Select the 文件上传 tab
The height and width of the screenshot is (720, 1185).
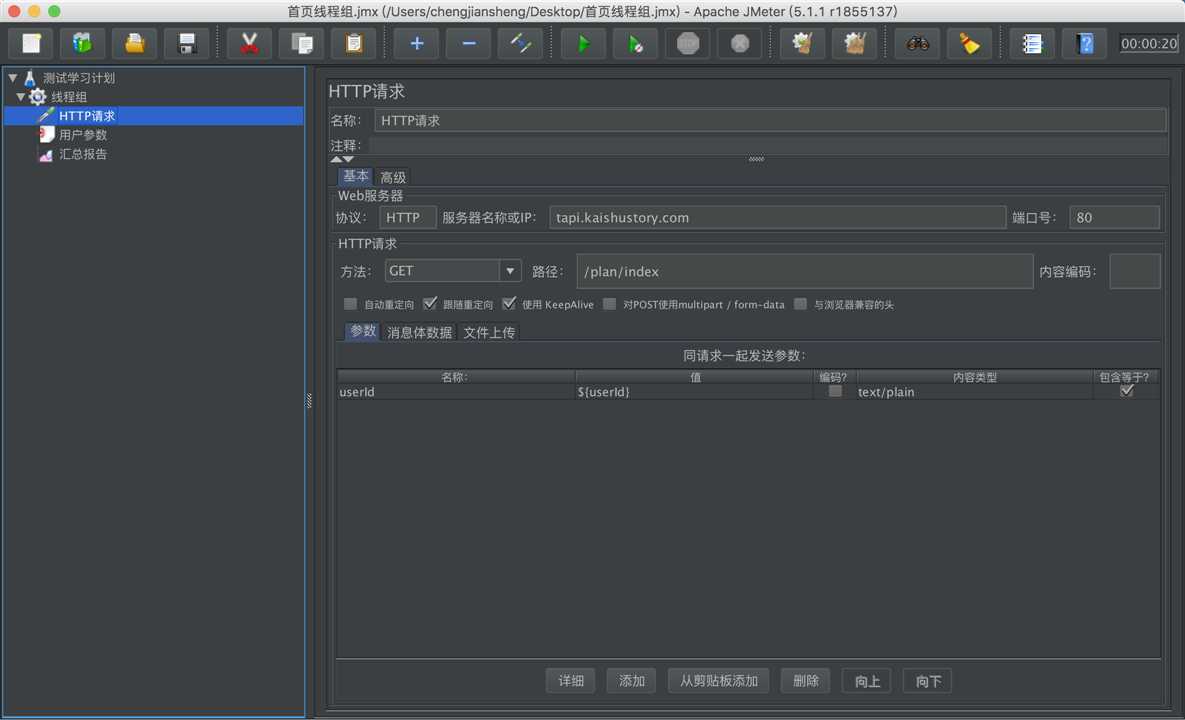[489, 332]
